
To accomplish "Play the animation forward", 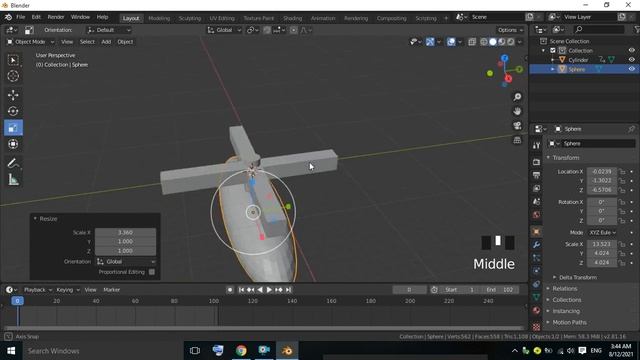I will tap(269, 289).
